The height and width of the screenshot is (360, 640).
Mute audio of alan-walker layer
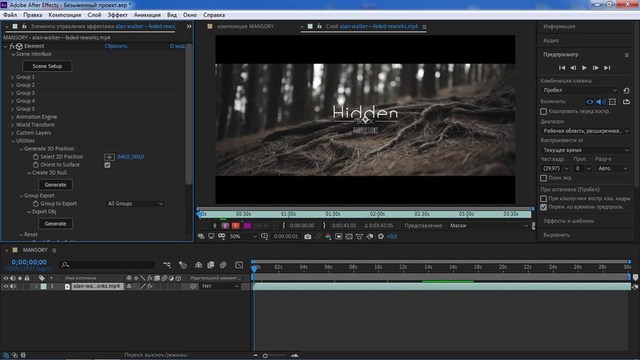(13, 287)
